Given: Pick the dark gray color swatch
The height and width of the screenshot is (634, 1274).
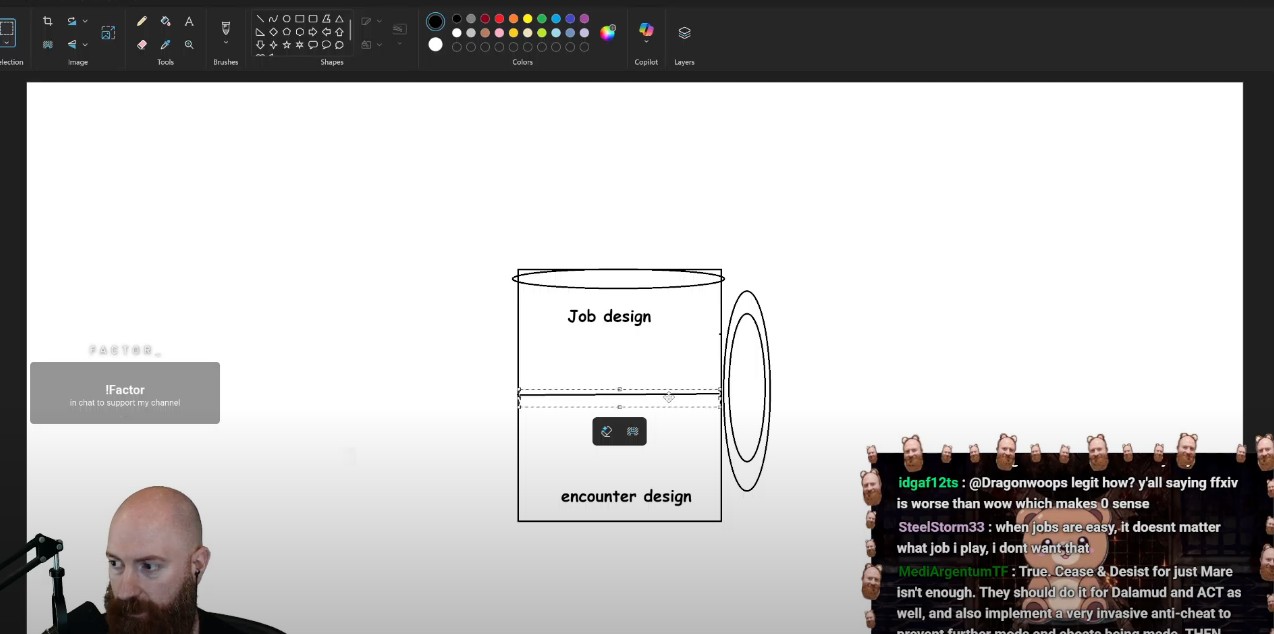Looking at the screenshot, I should click(471, 19).
